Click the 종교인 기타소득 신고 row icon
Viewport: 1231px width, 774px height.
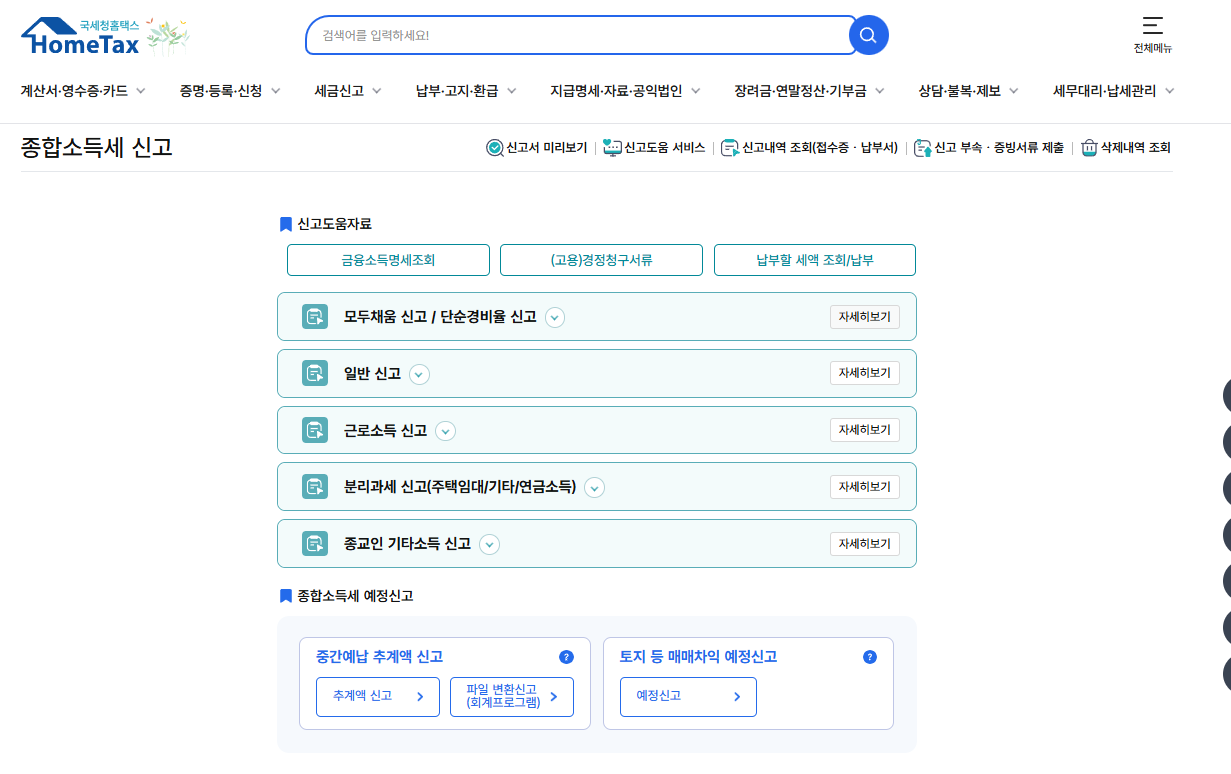(315, 543)
